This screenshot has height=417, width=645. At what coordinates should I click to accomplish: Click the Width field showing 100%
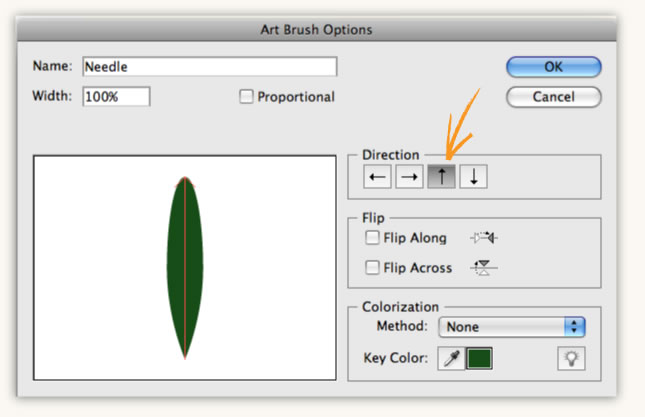(x=116, y=97)
